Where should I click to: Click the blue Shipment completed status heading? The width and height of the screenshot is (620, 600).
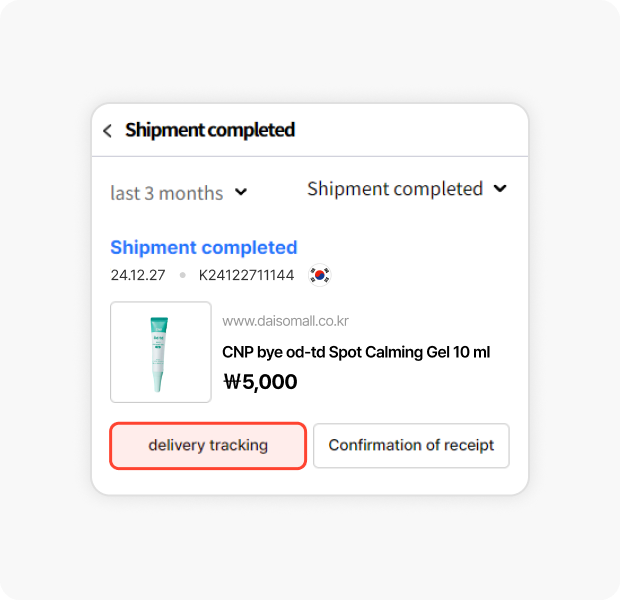(203, 247)
